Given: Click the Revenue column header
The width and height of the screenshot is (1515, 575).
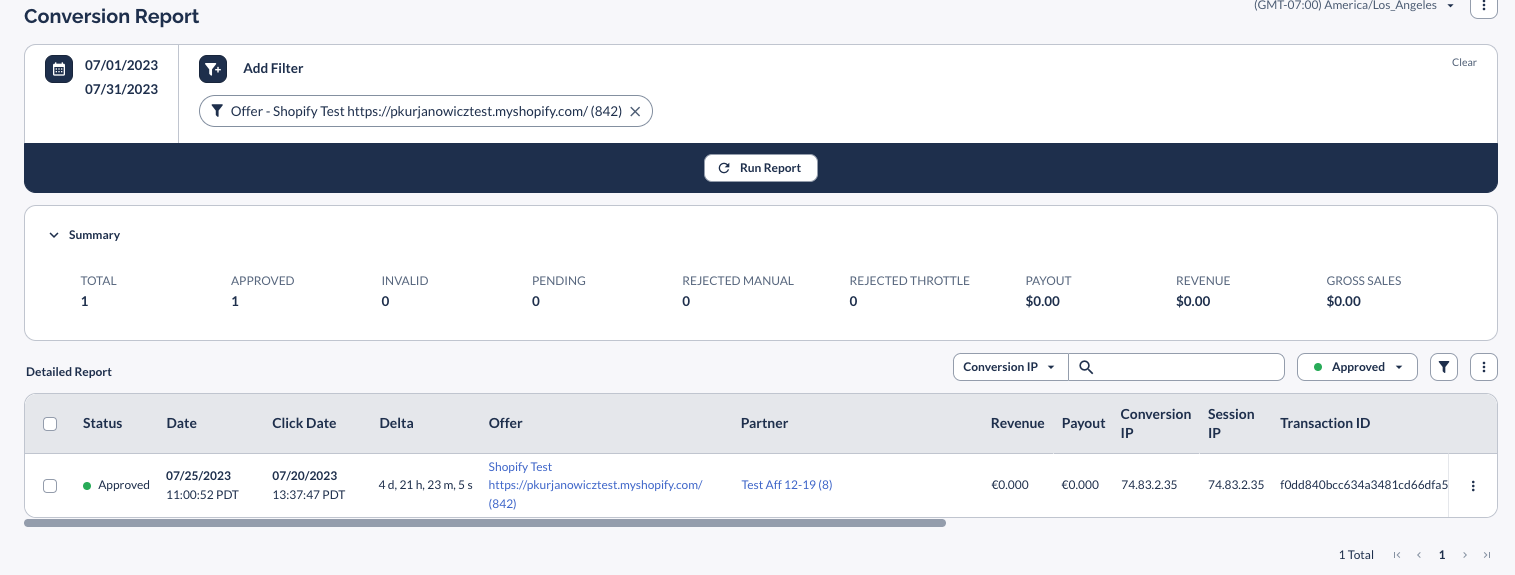Looking at the screenshot, I should tap(1017, 424).
